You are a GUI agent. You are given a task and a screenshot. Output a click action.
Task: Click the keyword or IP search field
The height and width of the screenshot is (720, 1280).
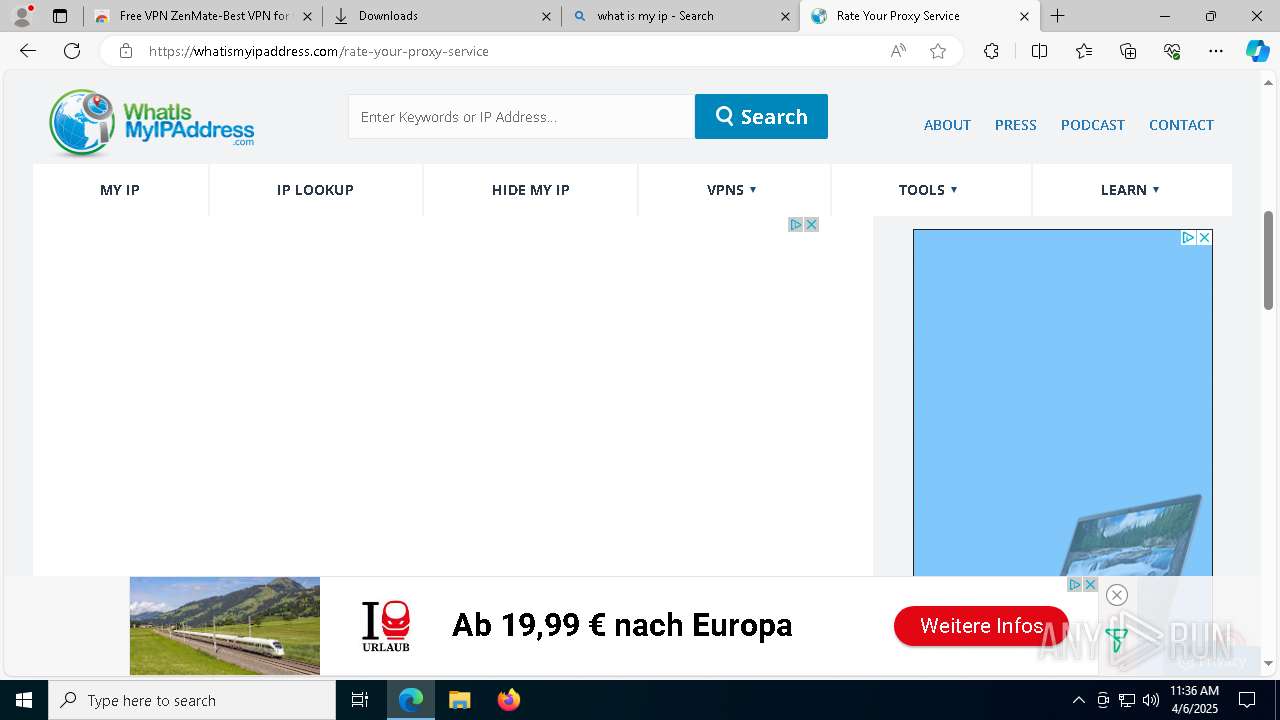(521, 116)
